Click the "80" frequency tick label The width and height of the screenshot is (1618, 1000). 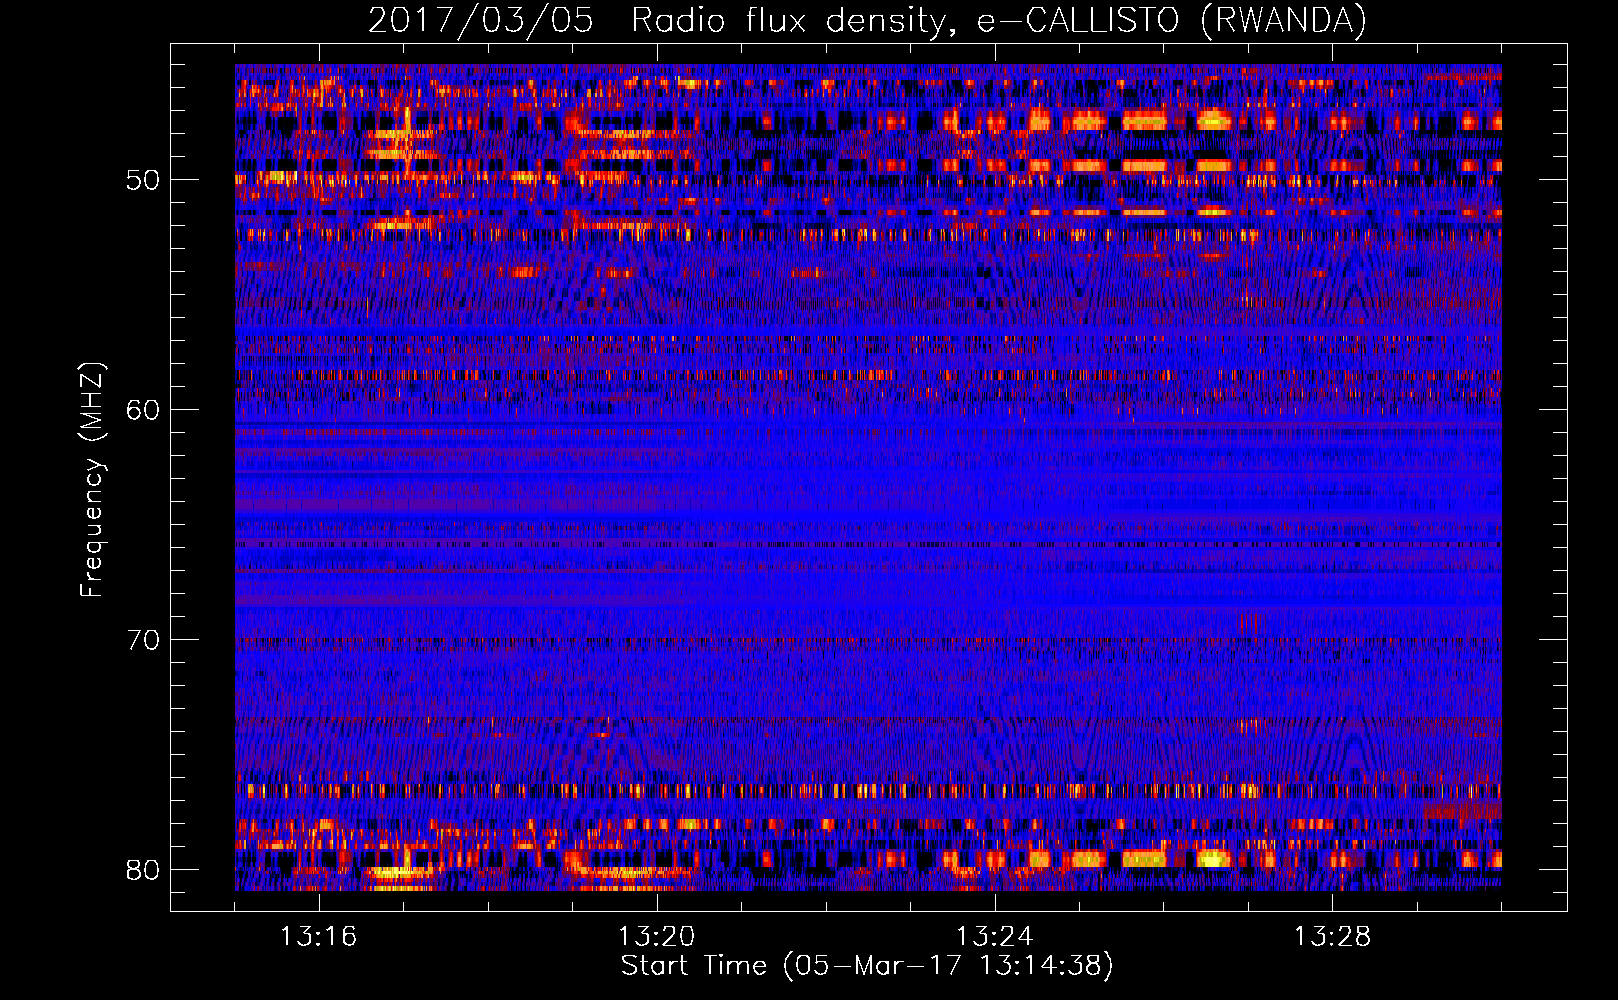click(x=144, y=870)
